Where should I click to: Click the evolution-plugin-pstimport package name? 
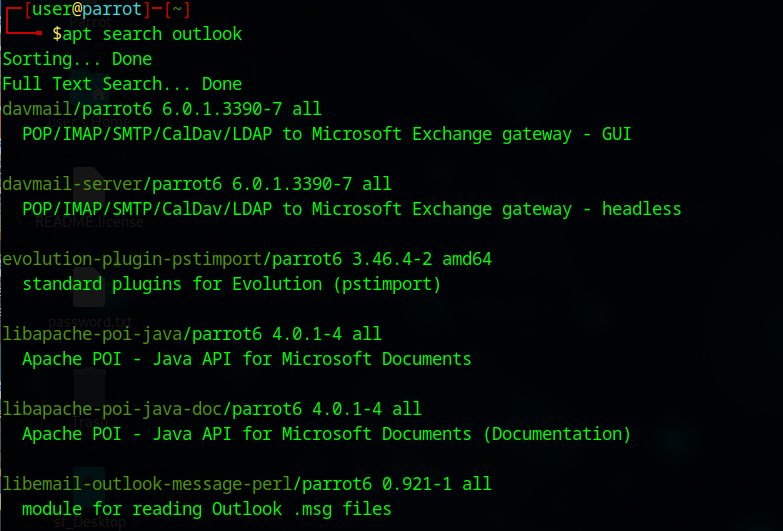[x=132, y=259]
